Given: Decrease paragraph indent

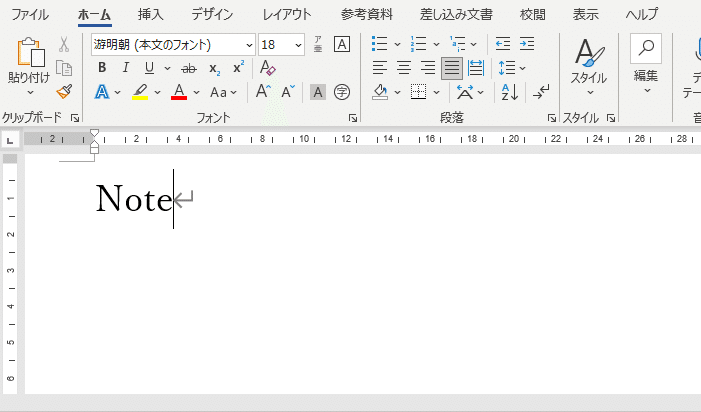Looking at the screenshot, I should click(503, 44).
